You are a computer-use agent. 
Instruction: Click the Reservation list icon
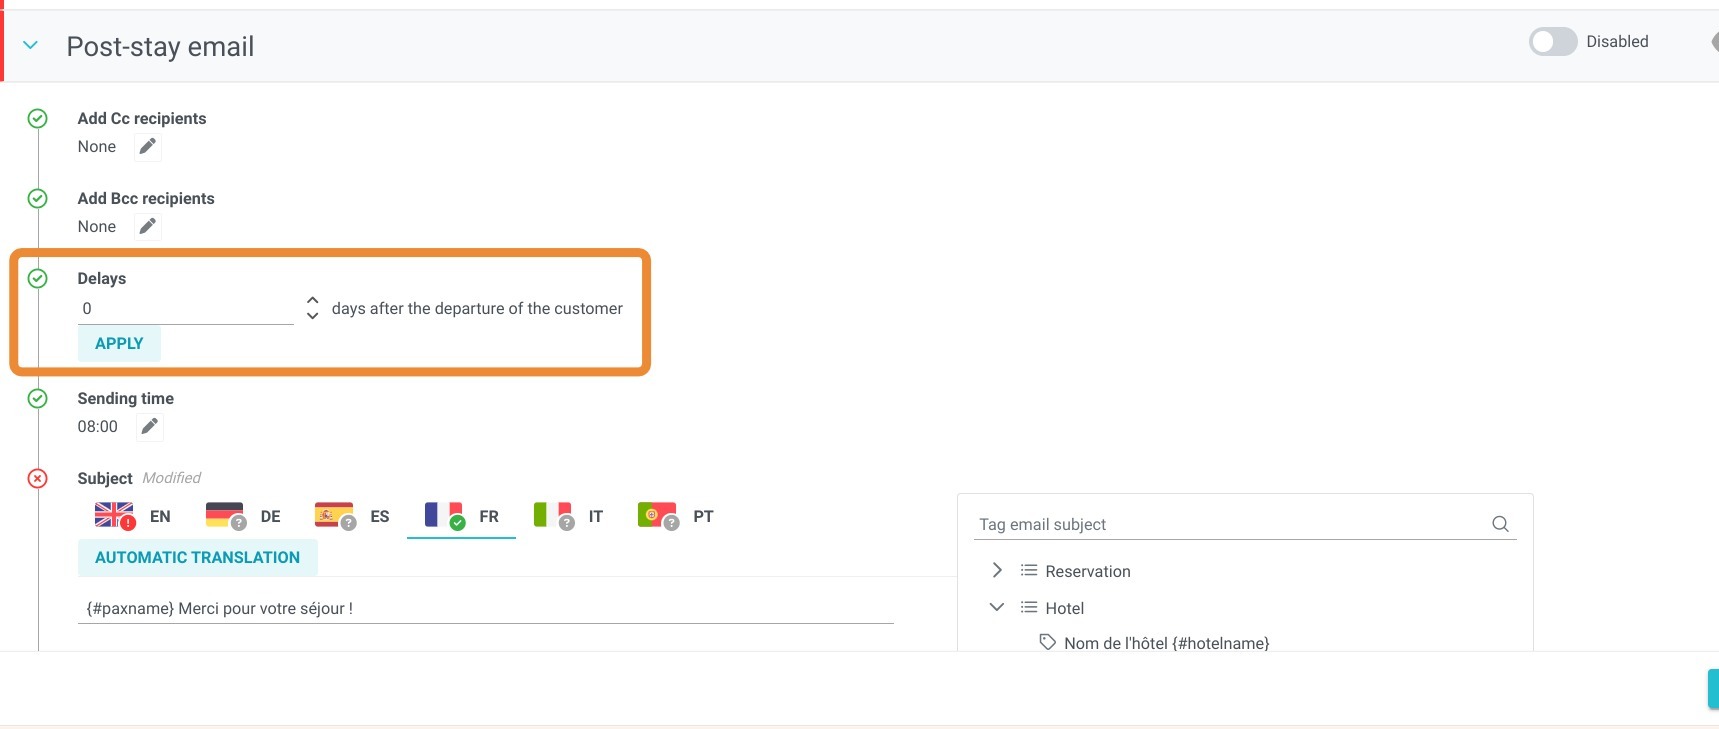[x=1028, y=570]
